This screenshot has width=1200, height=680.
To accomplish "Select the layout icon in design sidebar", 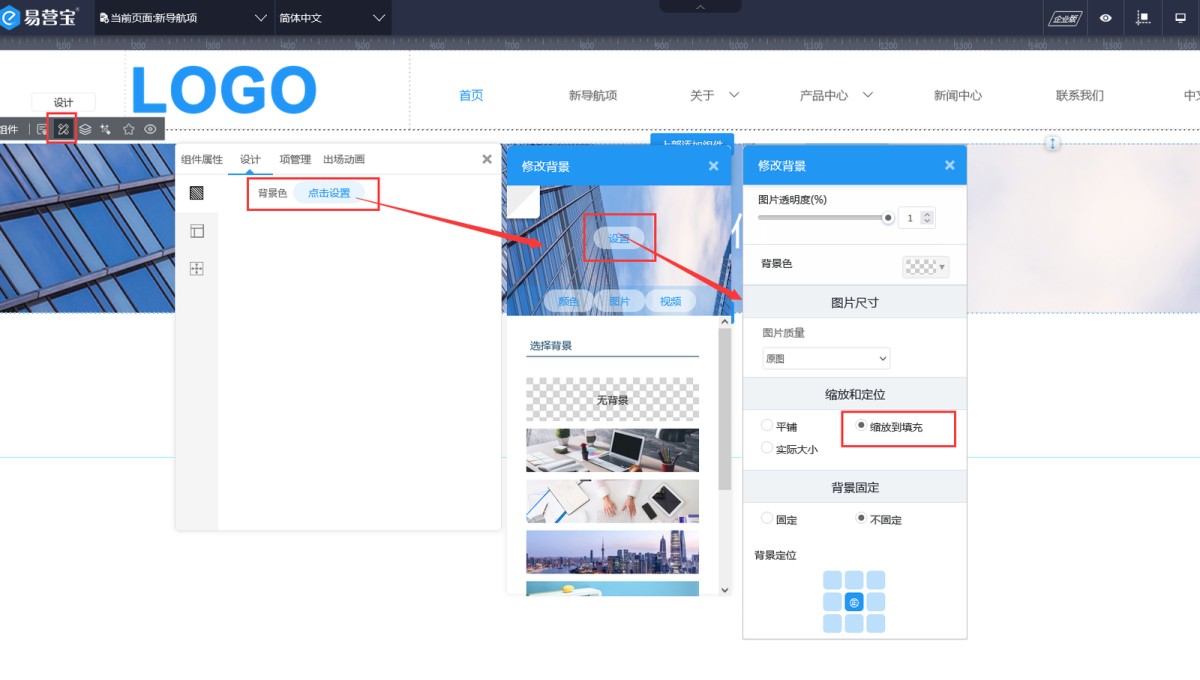I will click(197, 231).
